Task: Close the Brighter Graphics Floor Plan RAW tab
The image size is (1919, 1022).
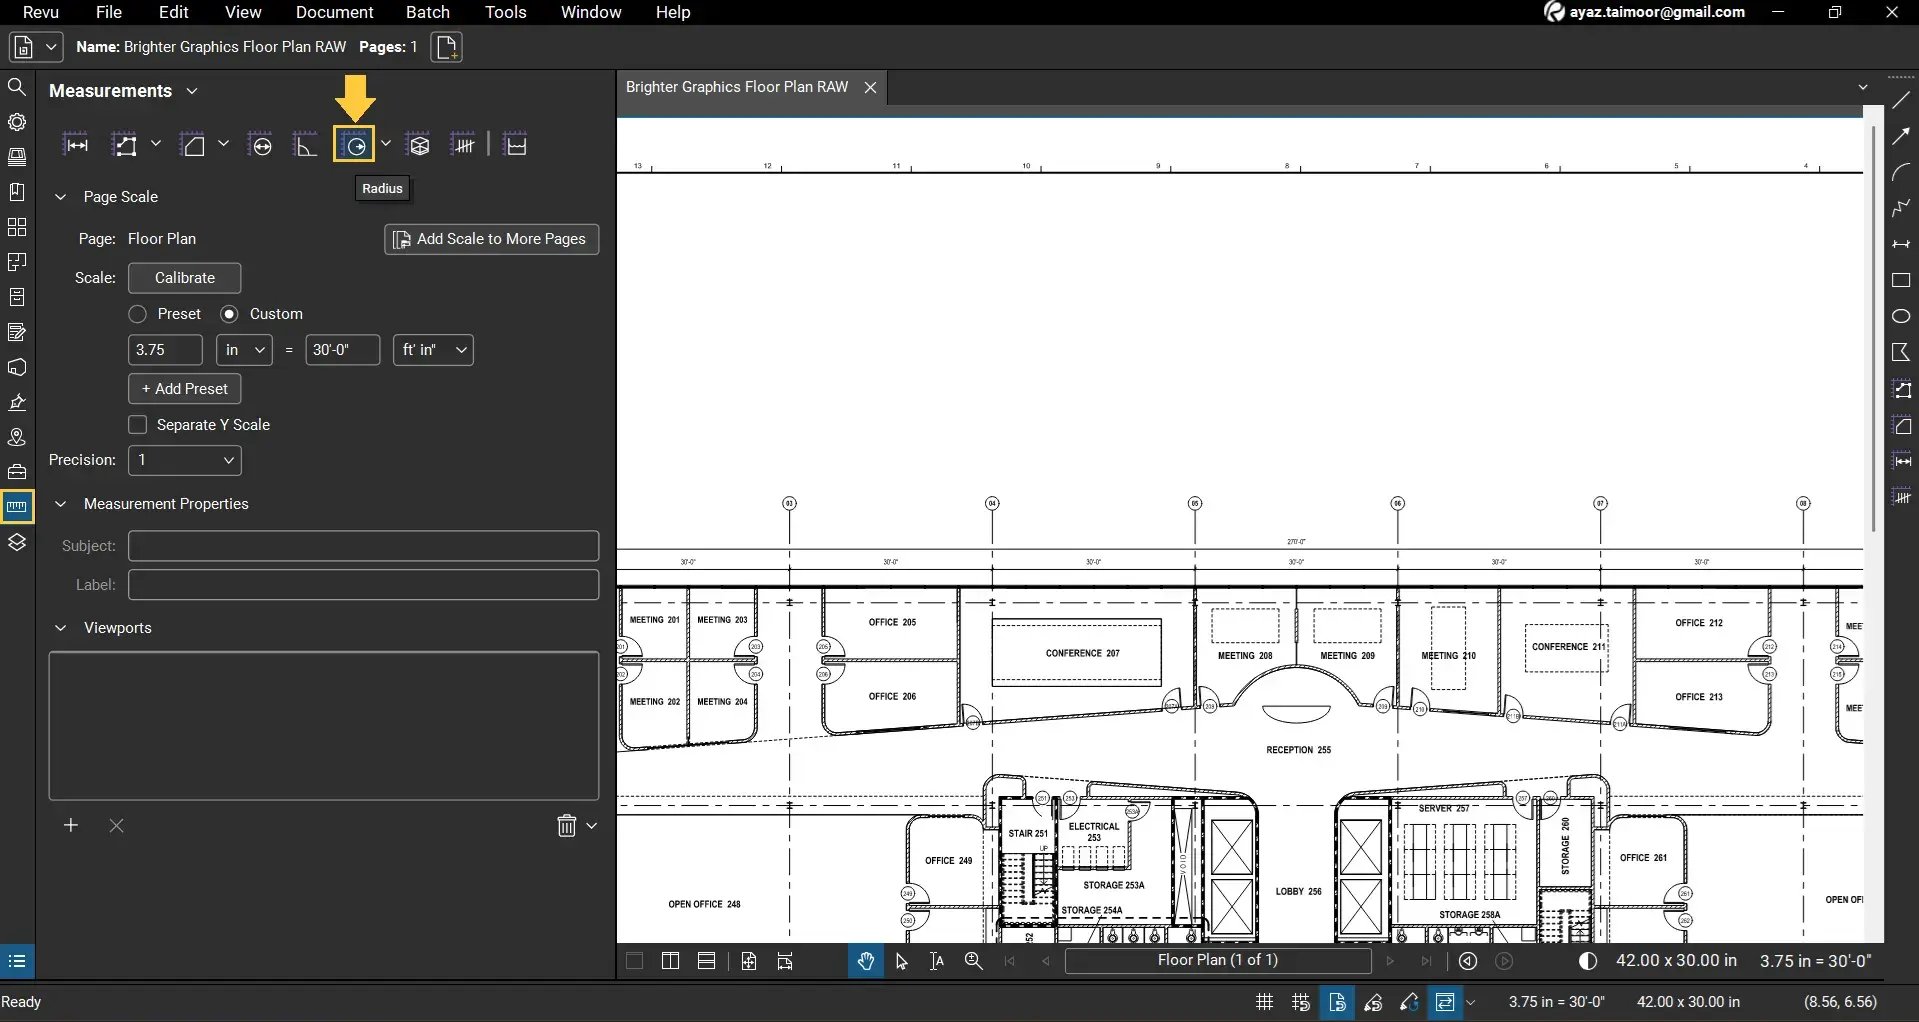Action: click(x=869, y=87)
